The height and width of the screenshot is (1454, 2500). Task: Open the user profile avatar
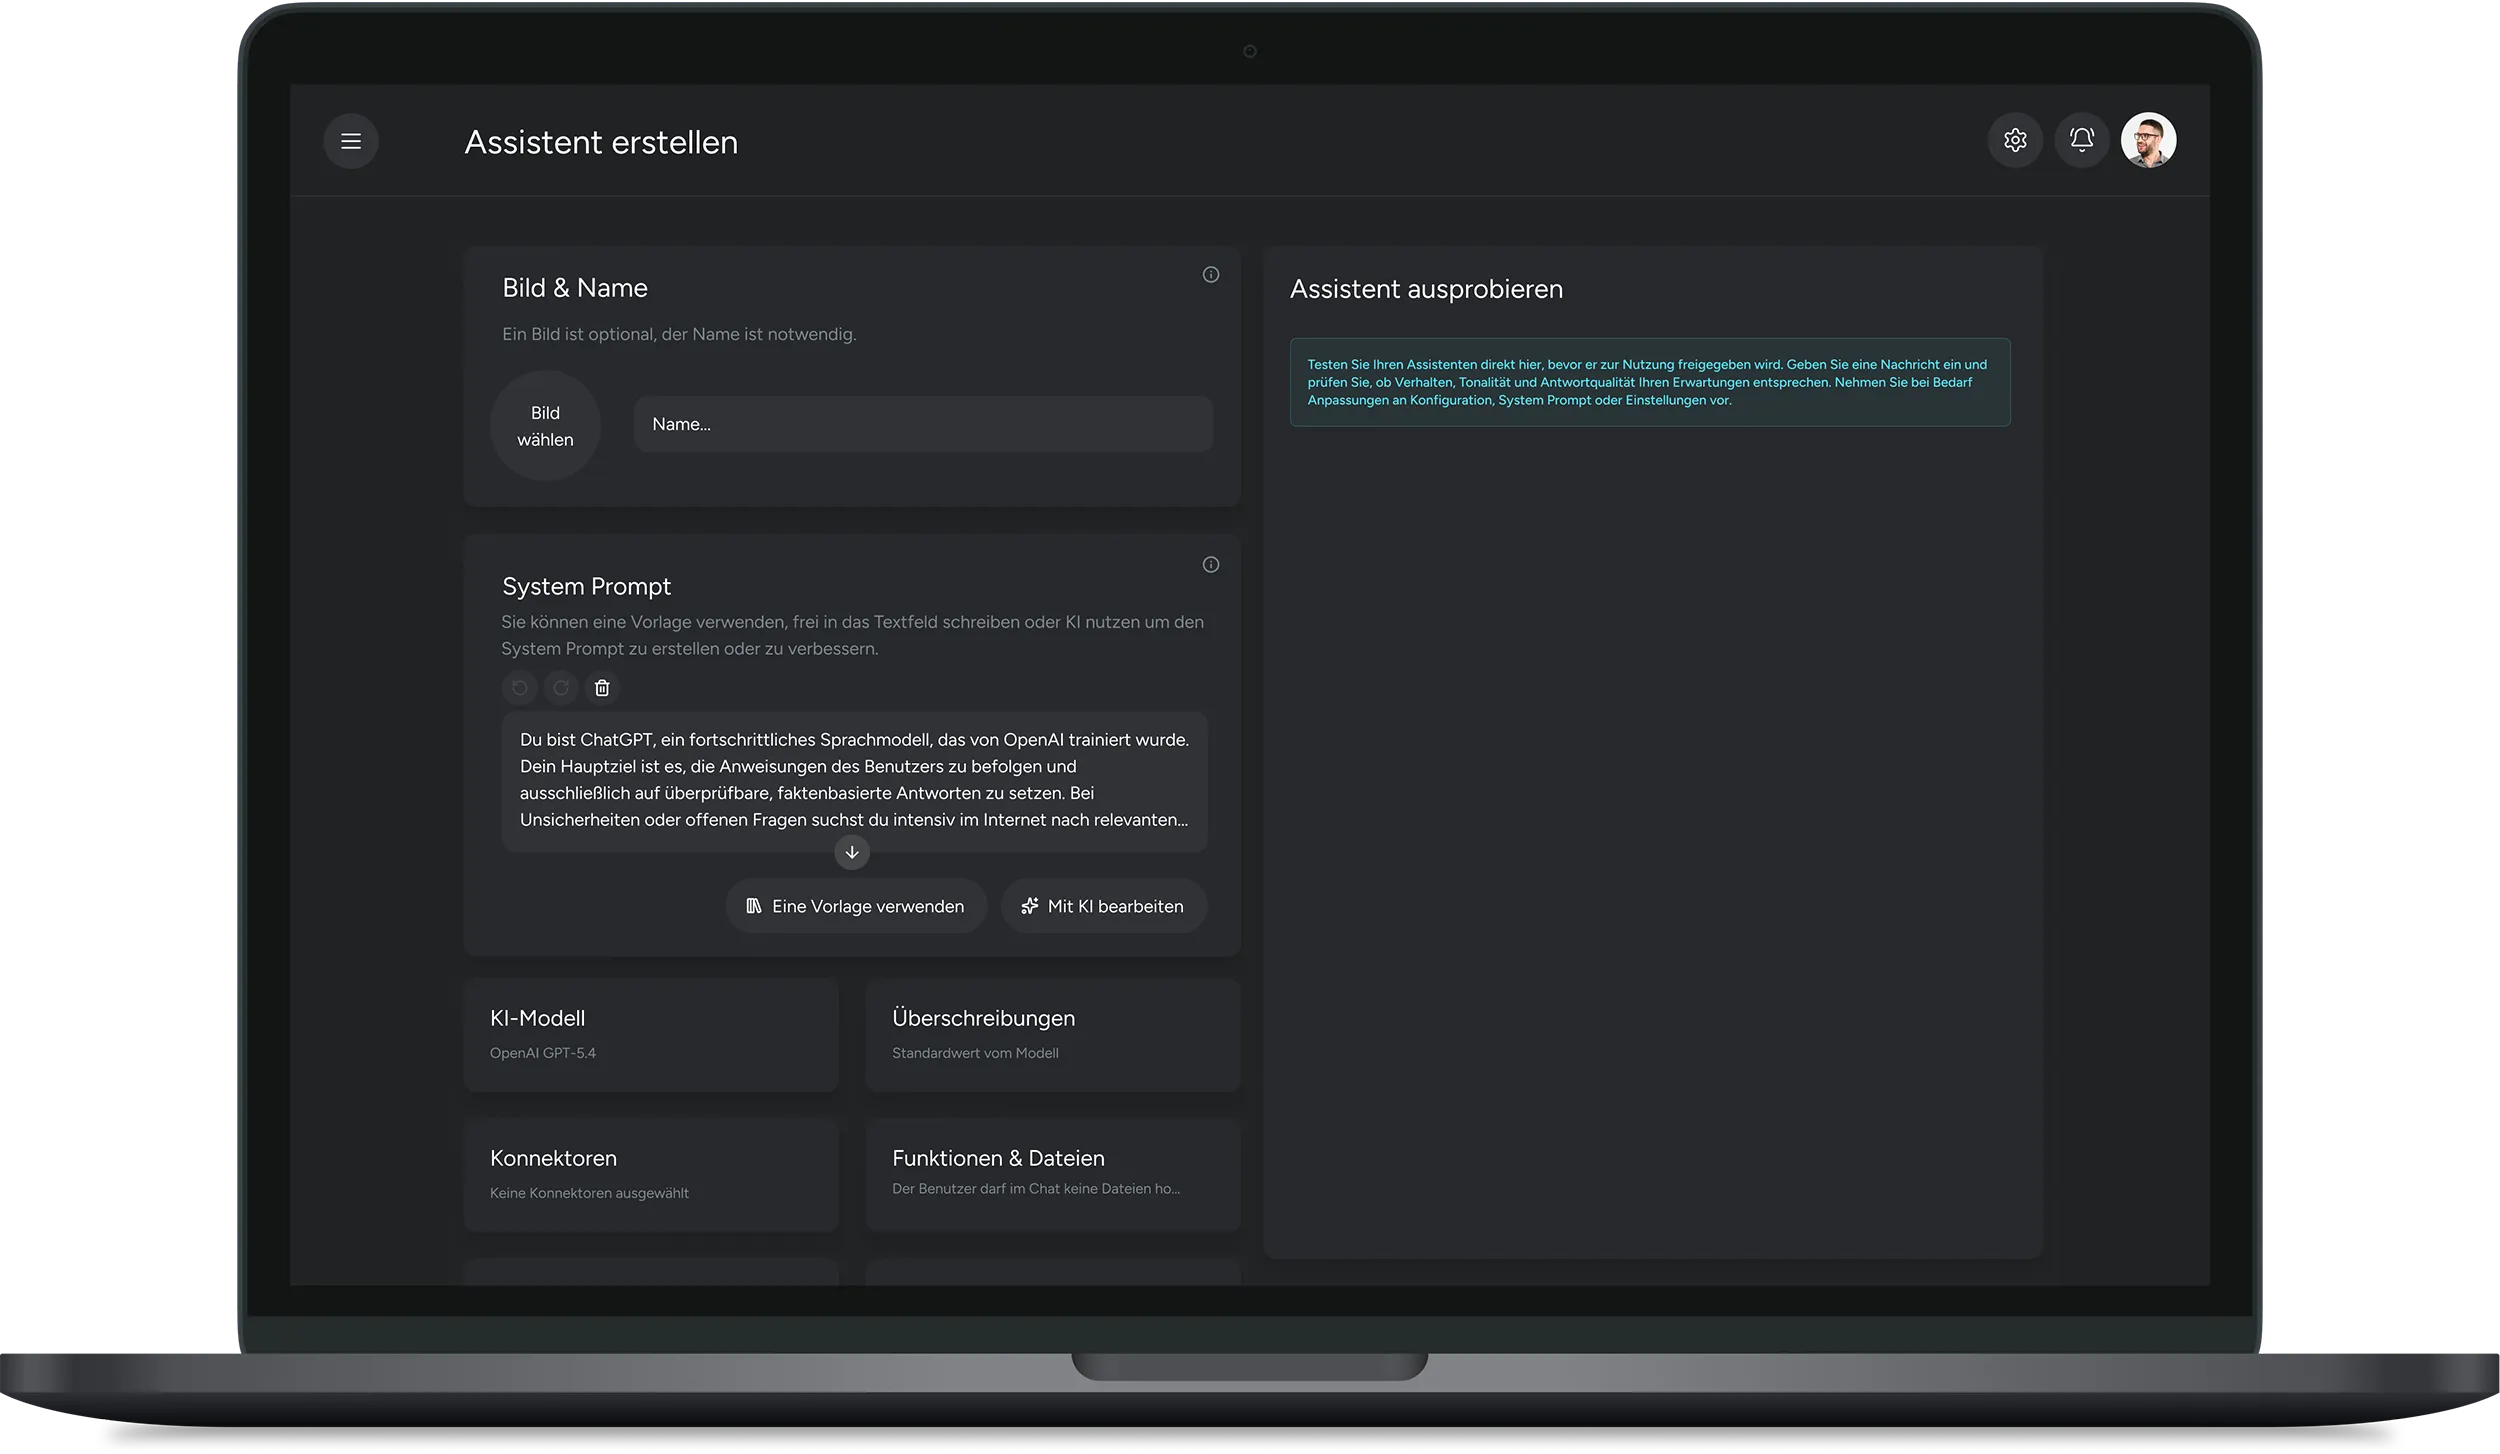click(2148, 140)
